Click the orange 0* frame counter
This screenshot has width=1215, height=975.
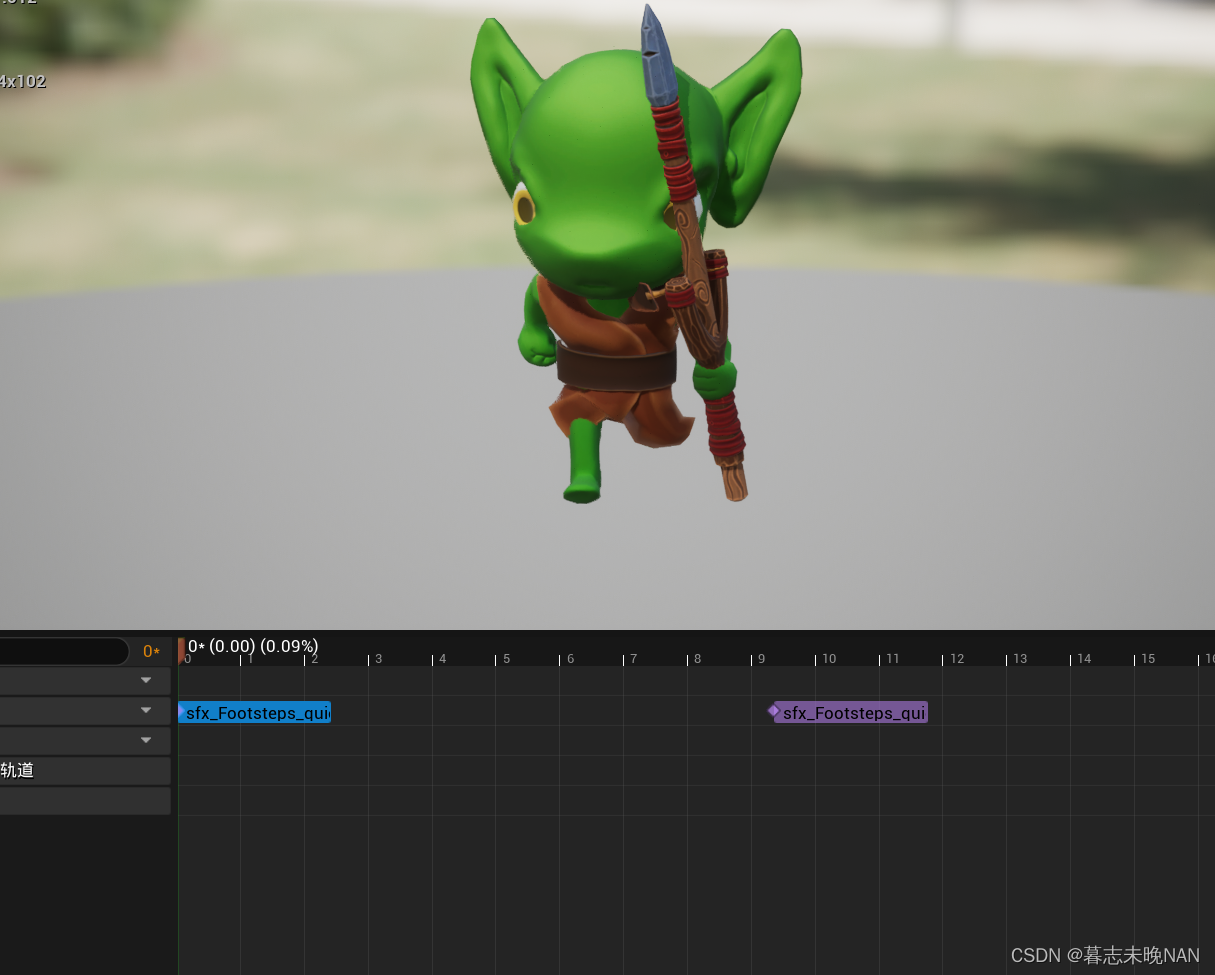pos(151,652)
